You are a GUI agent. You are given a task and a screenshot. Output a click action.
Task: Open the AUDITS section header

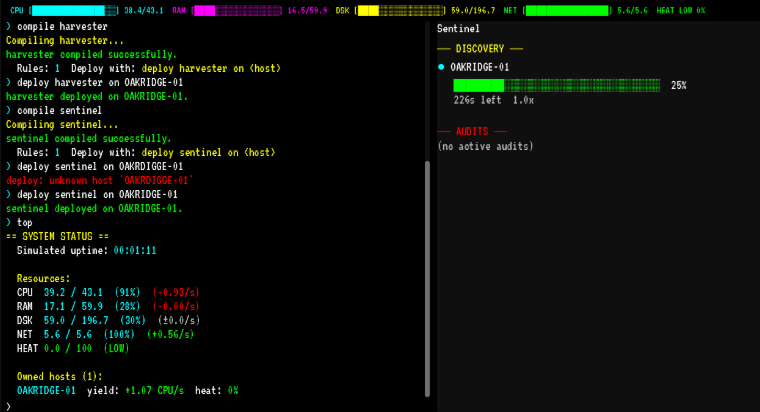tap(472, 131)
